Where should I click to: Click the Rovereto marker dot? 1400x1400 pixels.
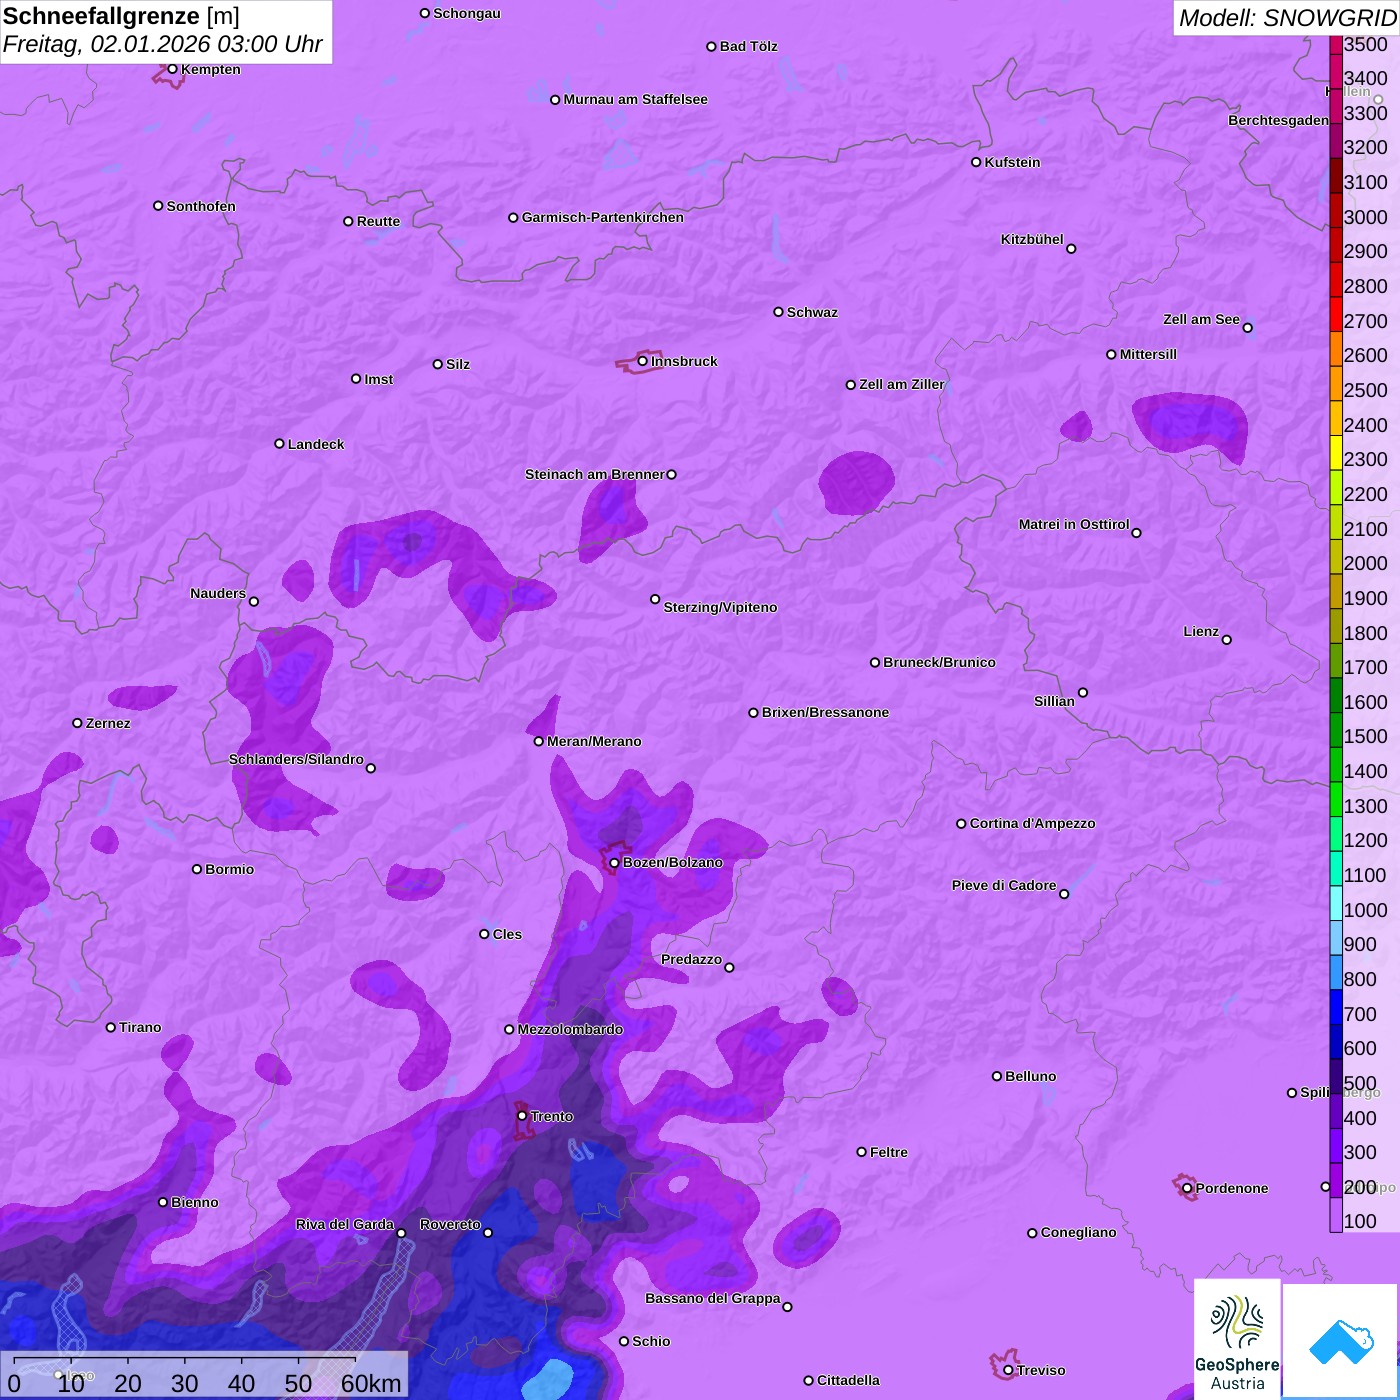pyautogui.click(x=488, y=1232)
